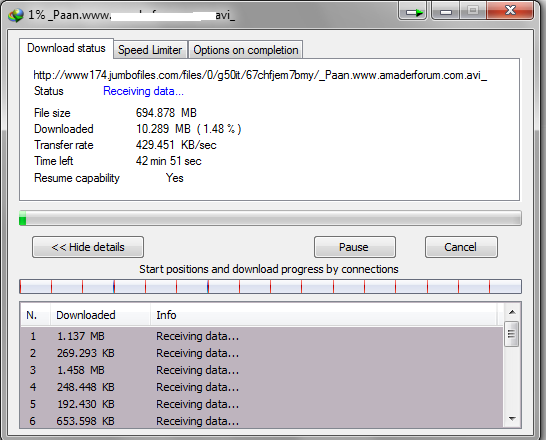Close the download window with X

click(x=510, y=11)
